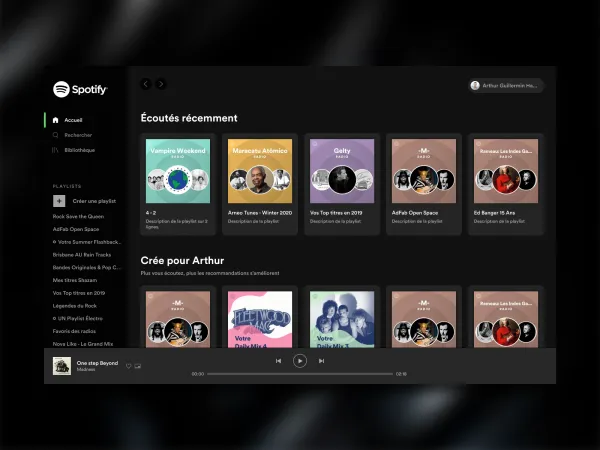Open the Gelty radio cover
600x450 pixels.
click(342, 171)
